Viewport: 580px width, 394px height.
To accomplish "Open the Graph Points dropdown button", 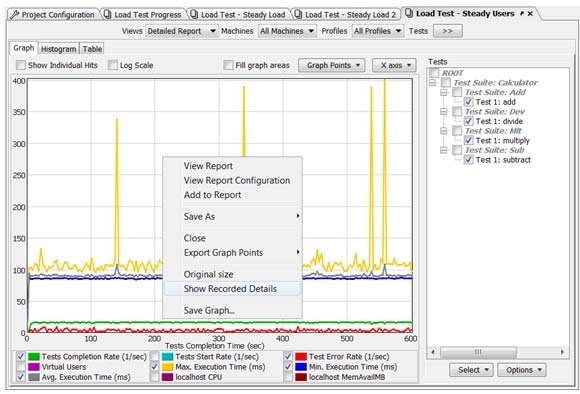I will pos(331,65).
